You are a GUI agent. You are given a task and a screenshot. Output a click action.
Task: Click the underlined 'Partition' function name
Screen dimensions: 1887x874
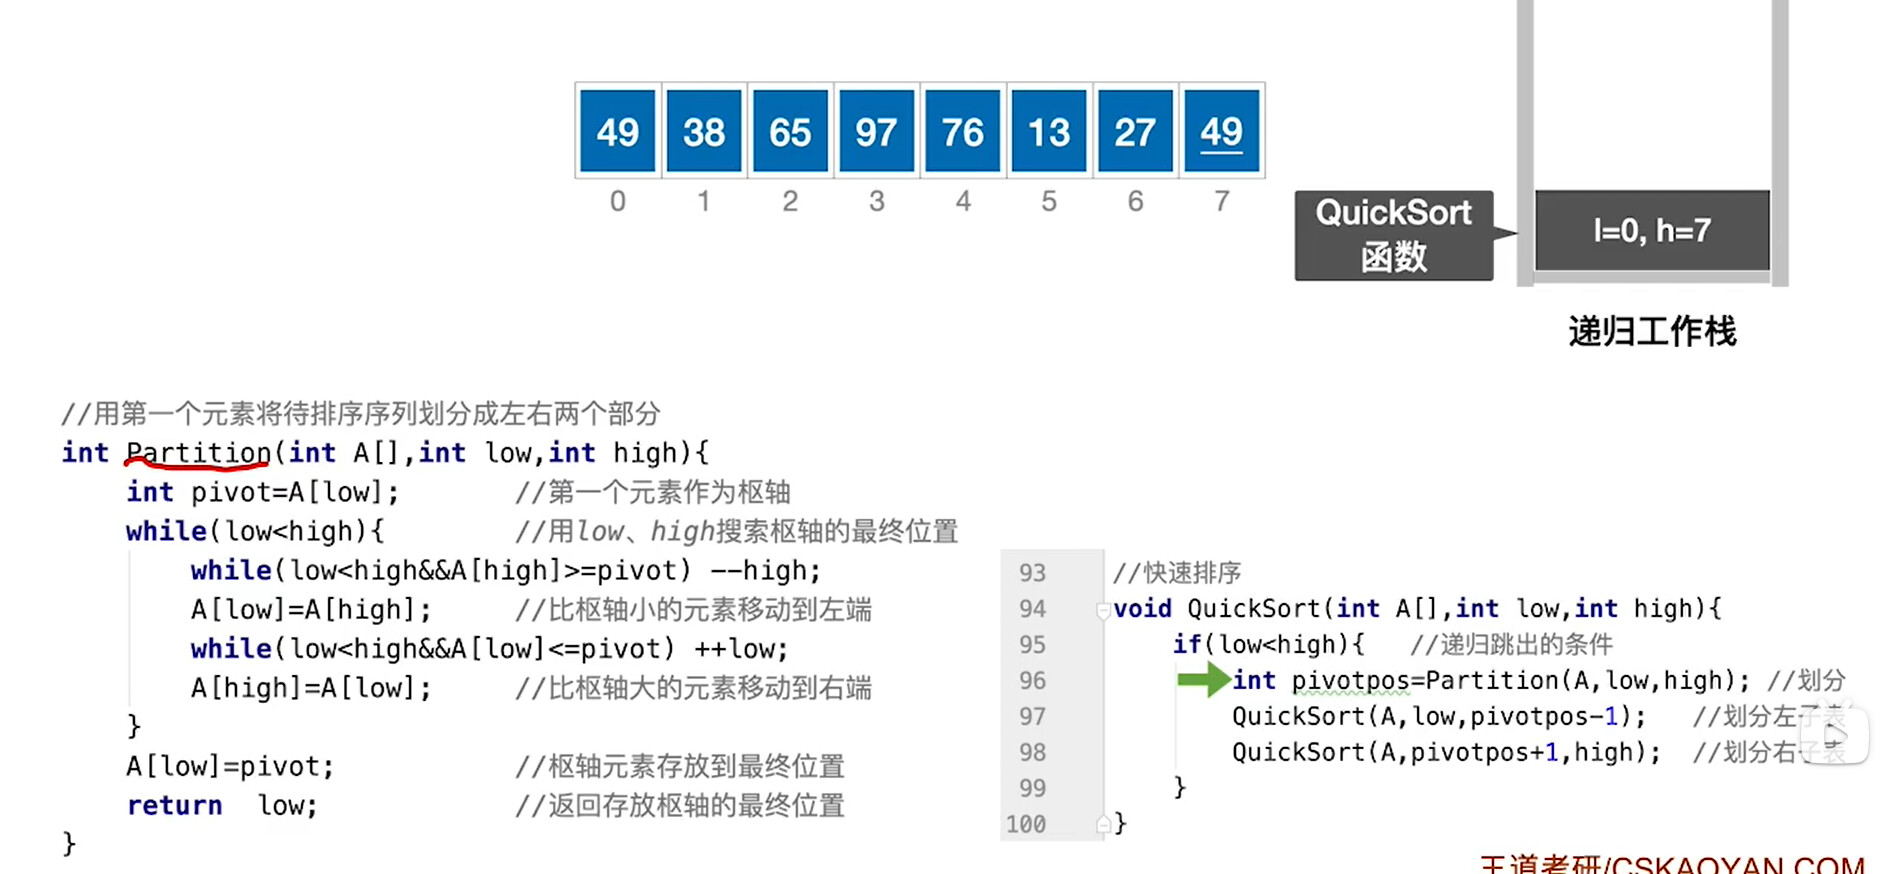click(198, 453)
